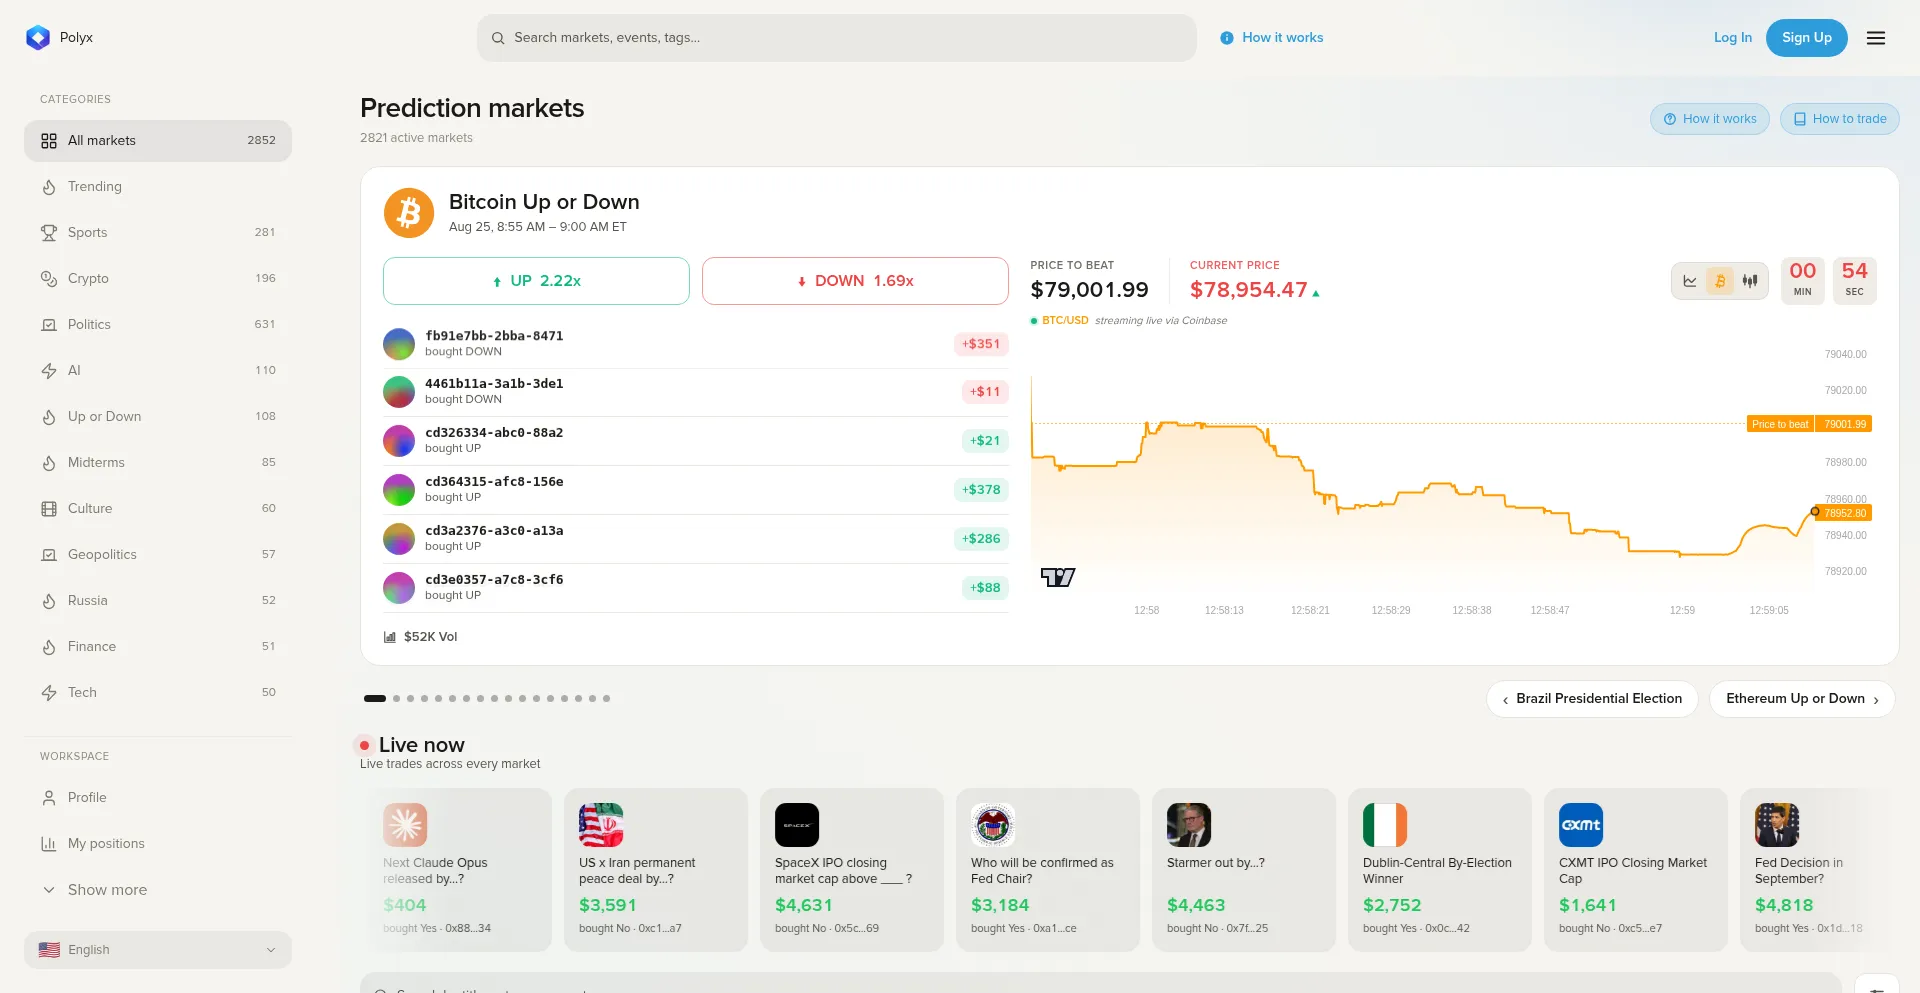Image resolution: width=1920 pixels, height=993 pixels.
Task: Open the Crypto category
Action: pyautogui.click(x=158, y=279)
